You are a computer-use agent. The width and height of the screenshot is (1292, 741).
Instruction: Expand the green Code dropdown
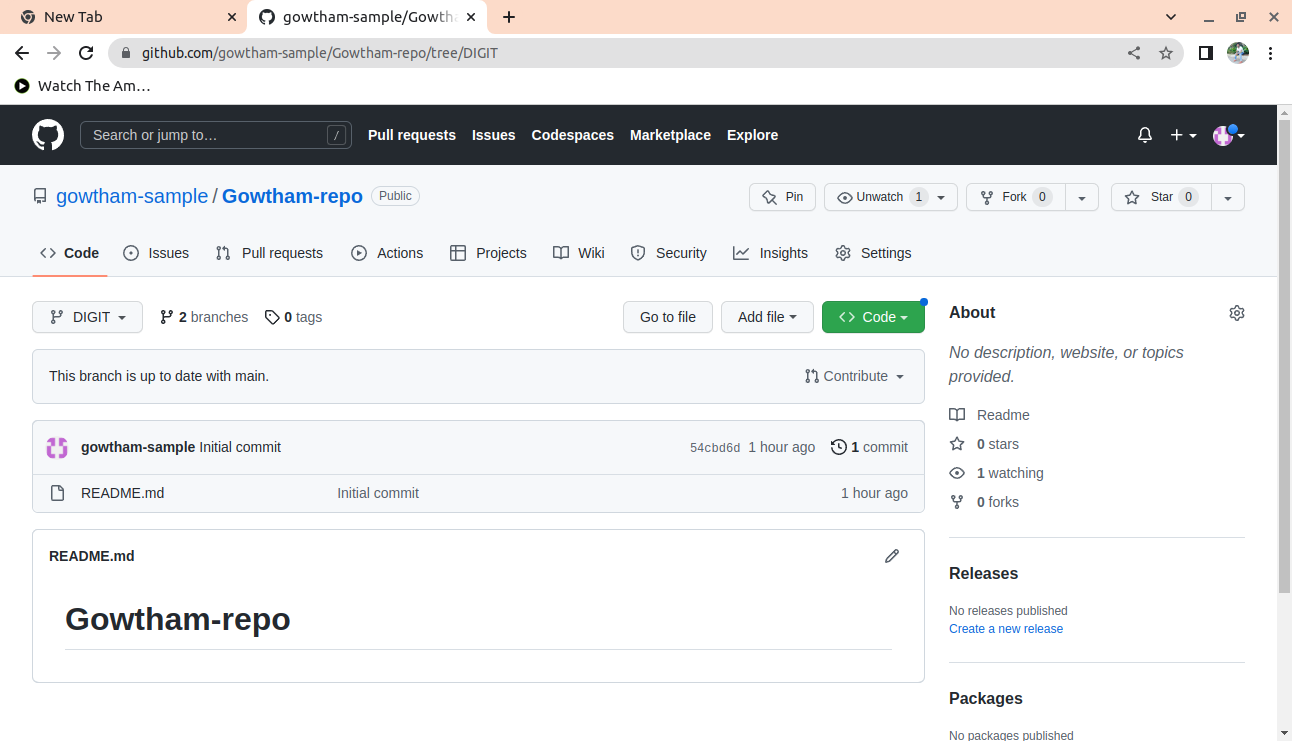click(x=873, y=317)
